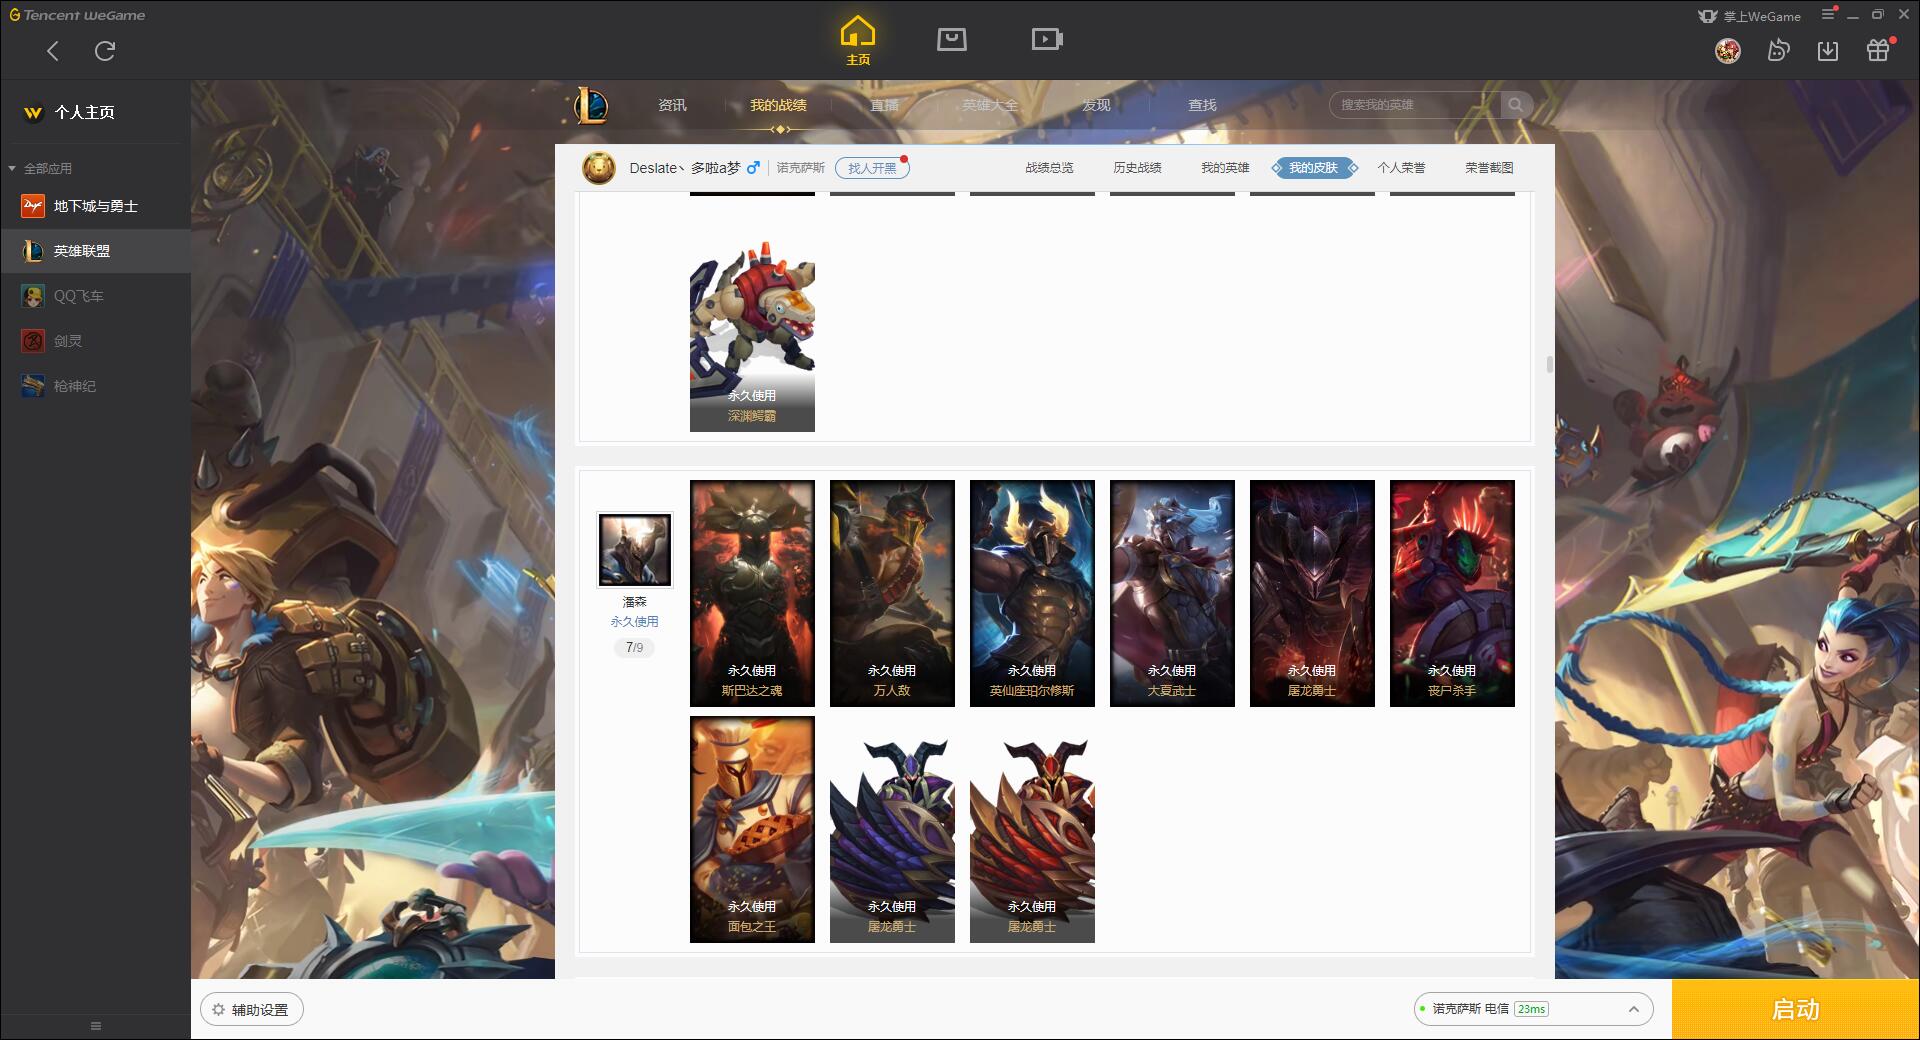Open the 主页 home tab icon
The width and height of the screenshot is (1920, 1040).
(x=857, y=41)
